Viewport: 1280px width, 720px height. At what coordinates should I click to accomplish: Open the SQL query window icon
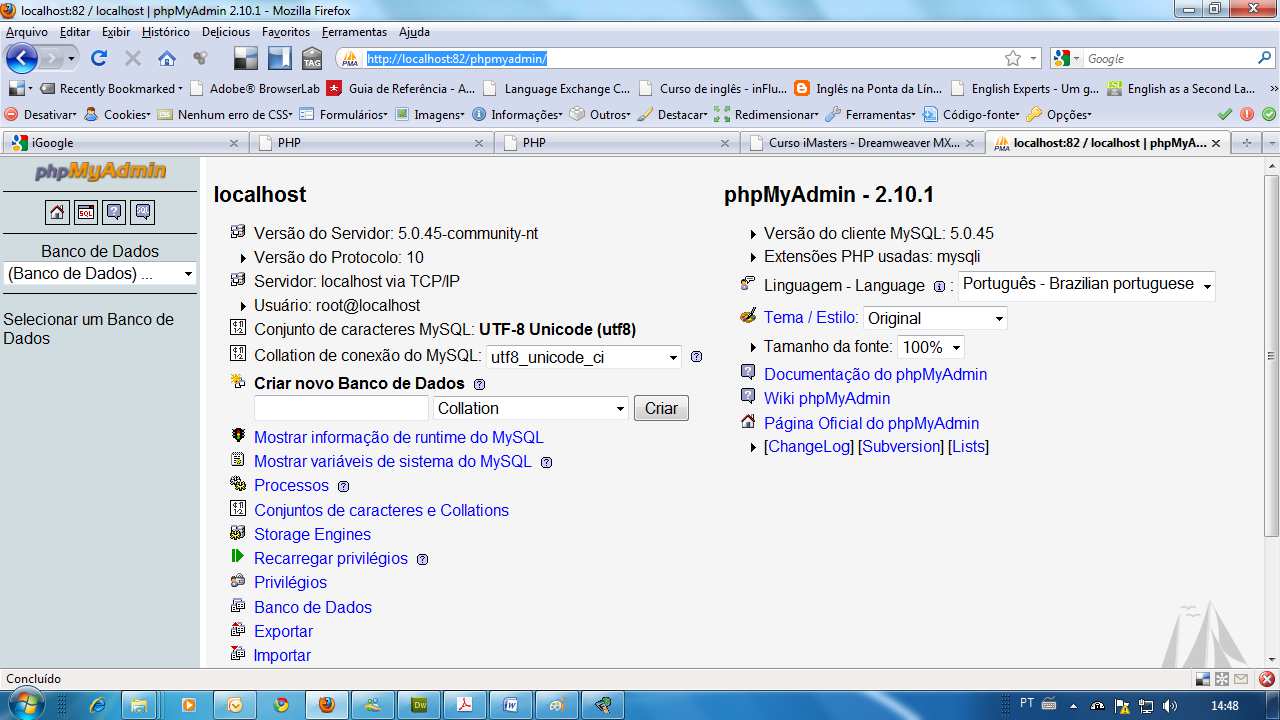click(86, 212)
